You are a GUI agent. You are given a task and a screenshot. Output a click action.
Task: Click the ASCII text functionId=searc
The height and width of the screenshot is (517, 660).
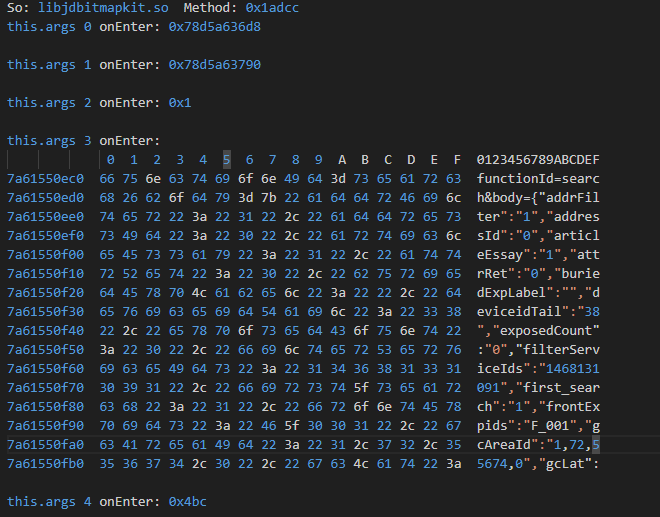click(538, 178)
